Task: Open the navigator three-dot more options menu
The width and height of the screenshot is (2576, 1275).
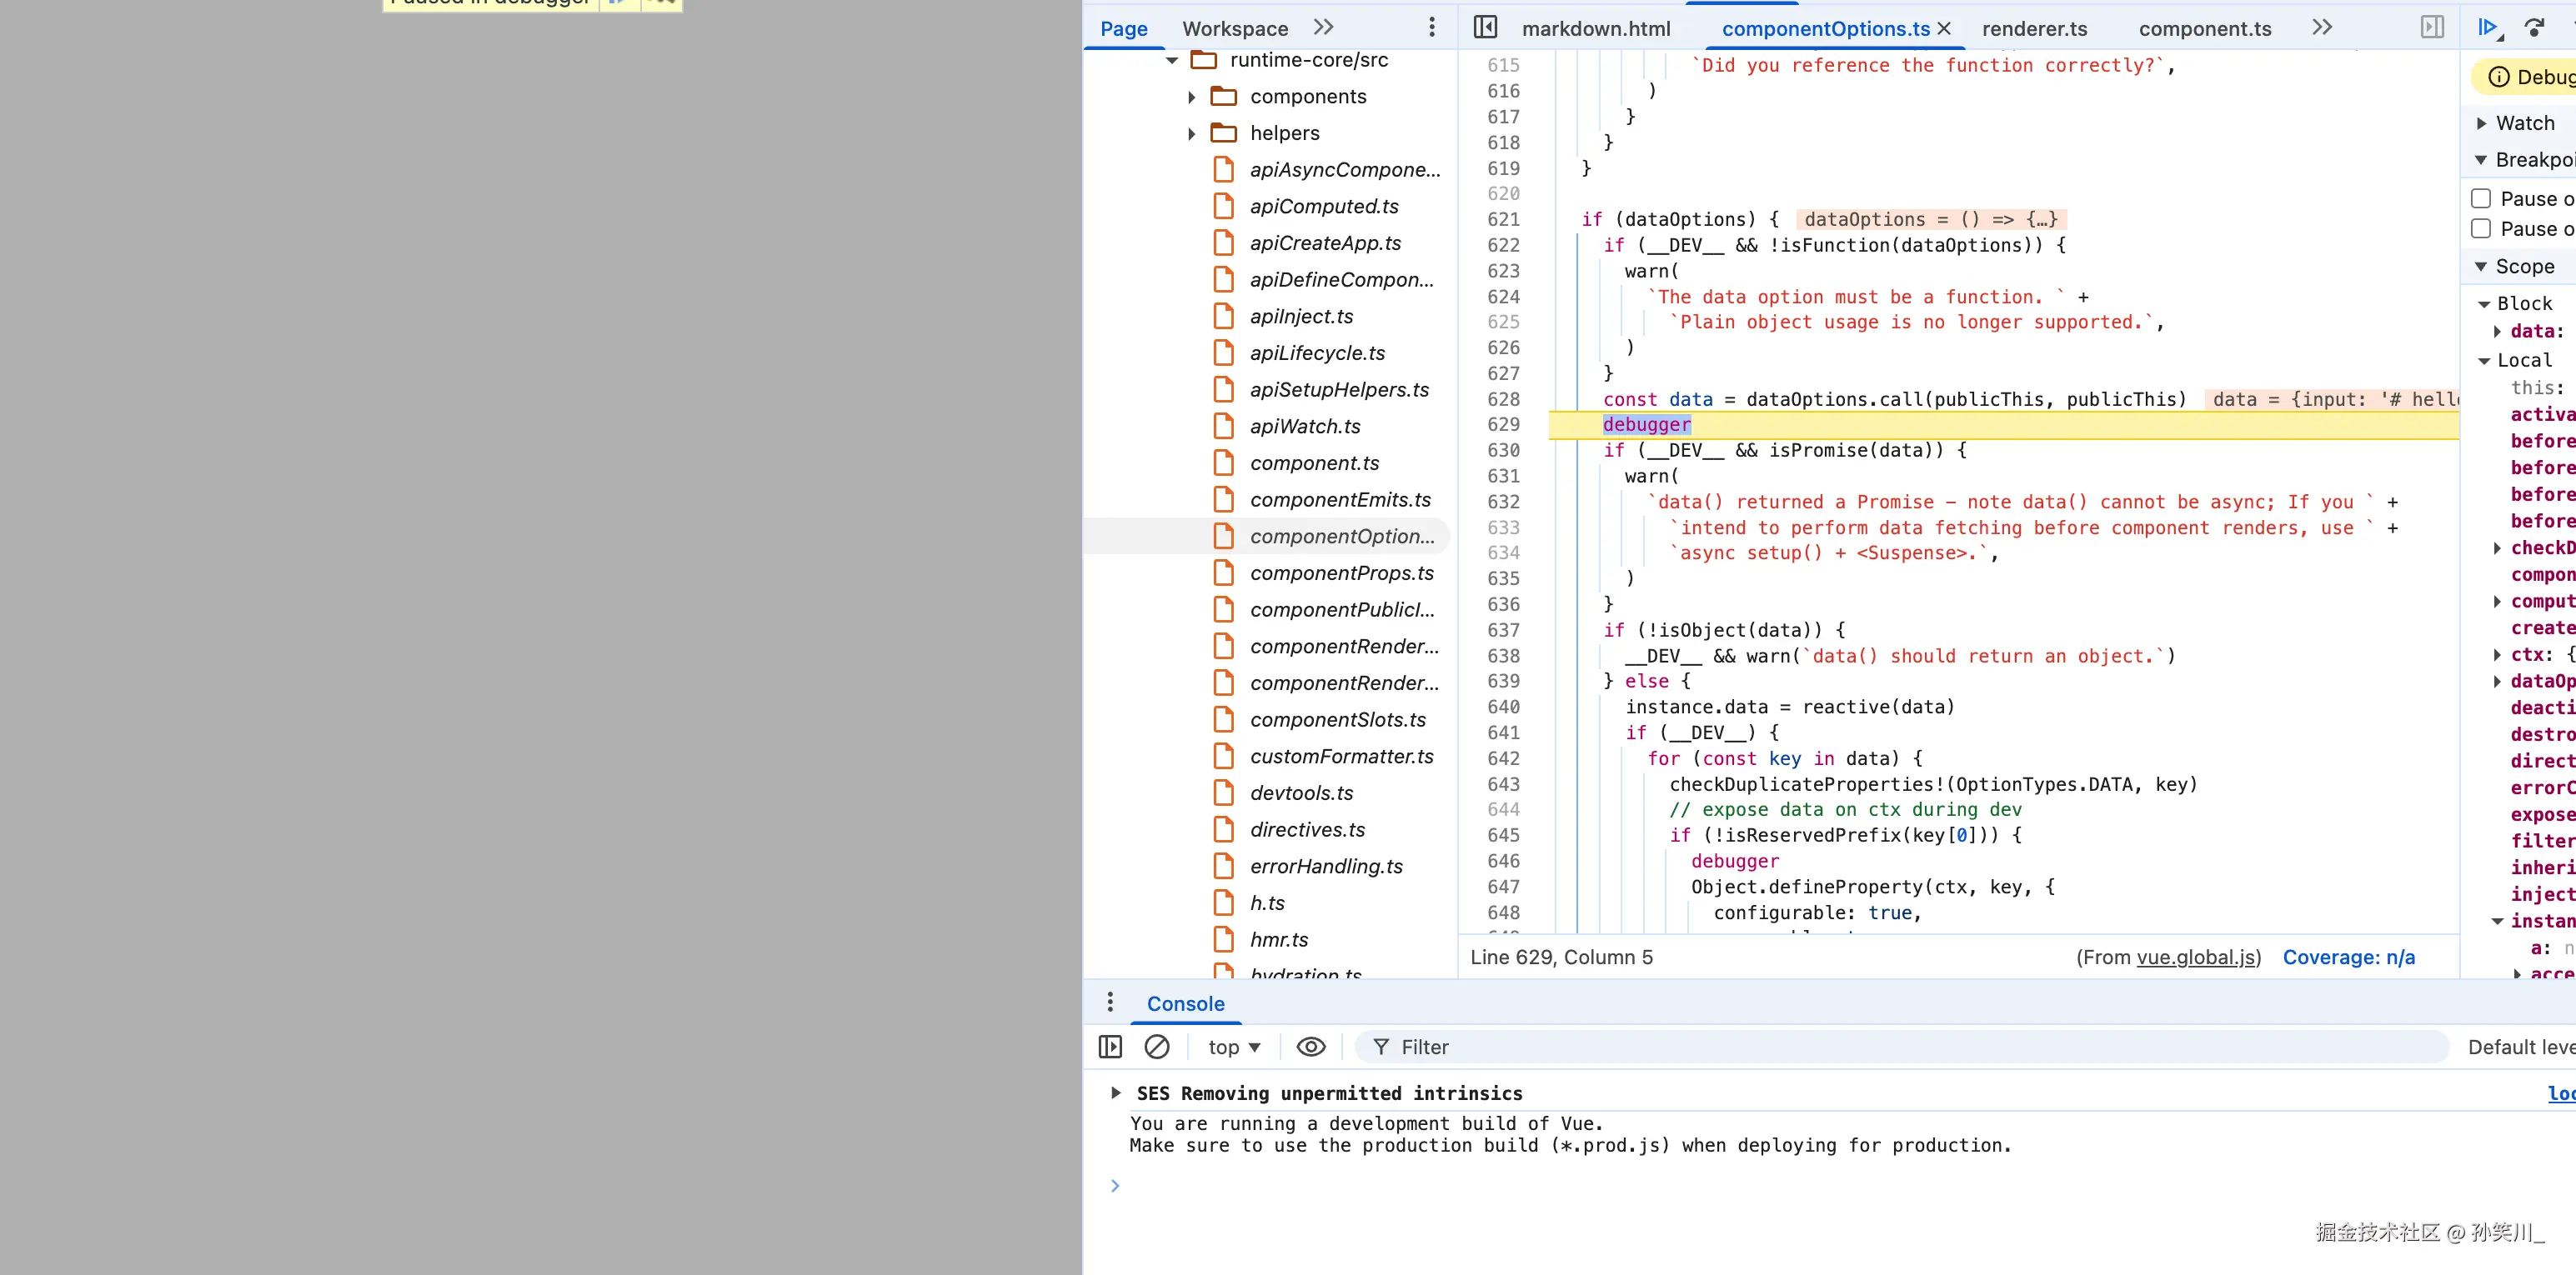Action: [x=1432, y=28]
